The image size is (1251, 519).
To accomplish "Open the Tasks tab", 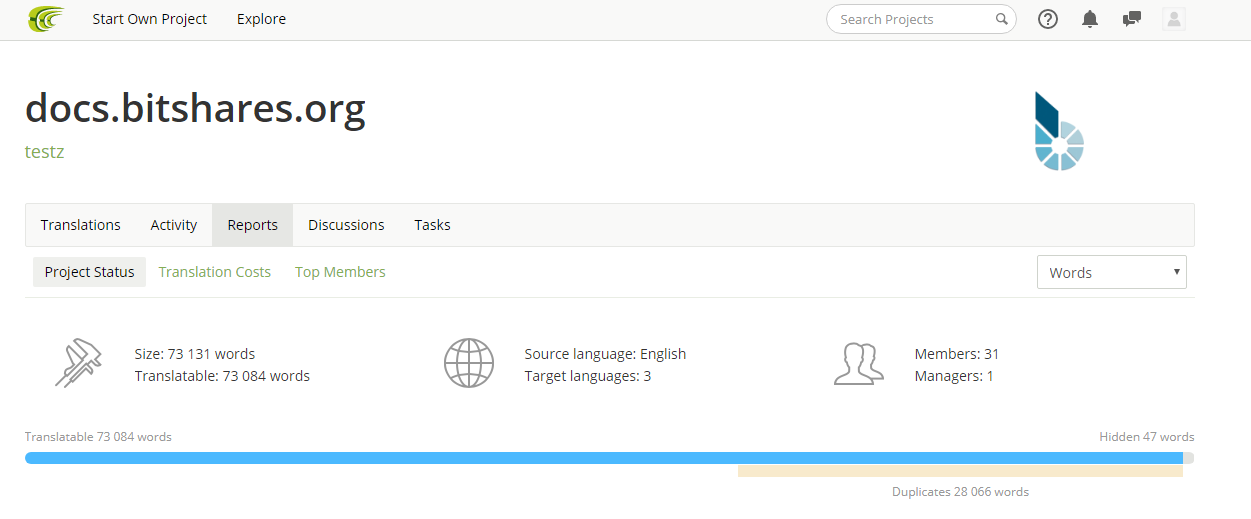I will click(x=432, y=225).
